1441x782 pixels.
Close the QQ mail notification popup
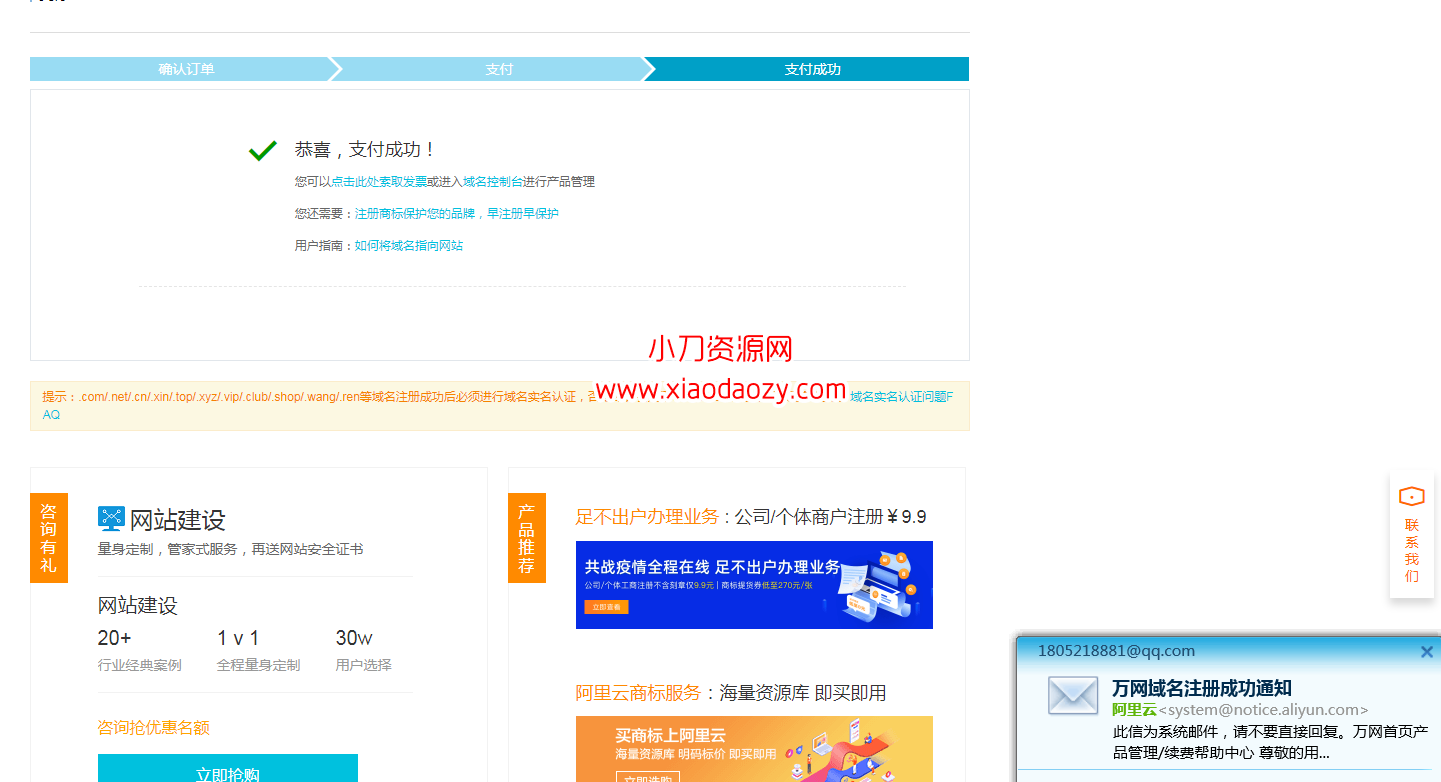click(x=1427, y=652)
